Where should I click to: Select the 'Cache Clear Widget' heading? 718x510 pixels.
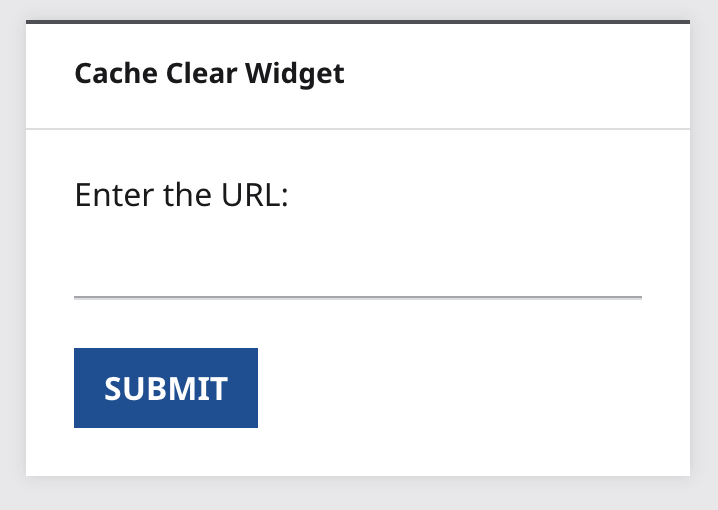[x=209, y=73]
